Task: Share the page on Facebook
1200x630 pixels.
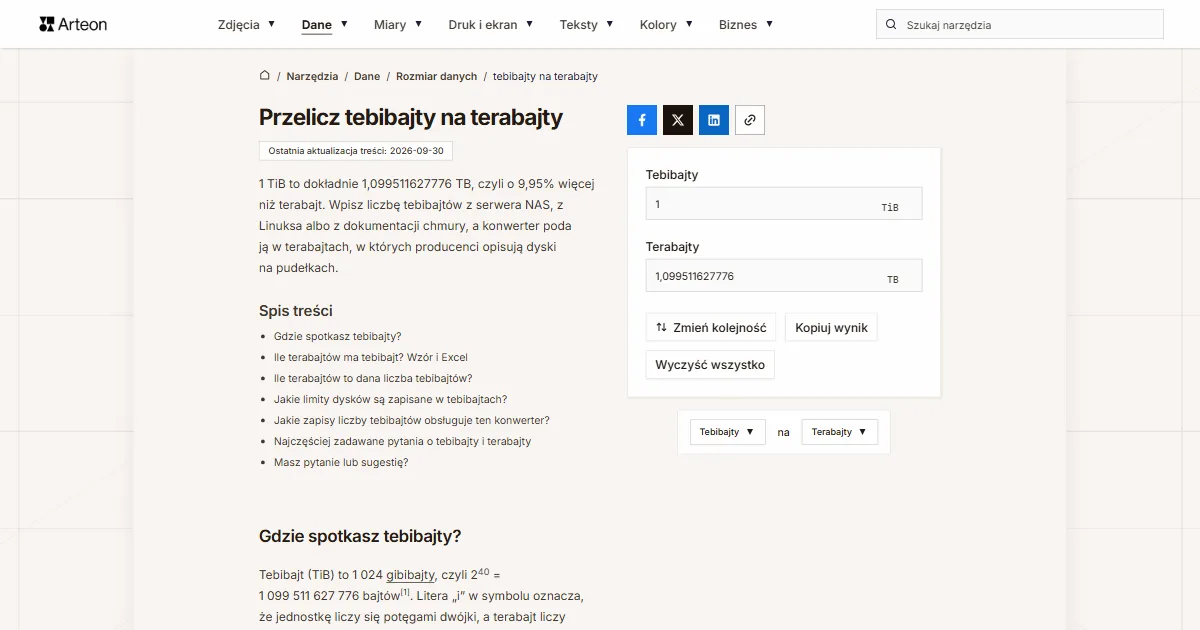Action: [642, 120]
